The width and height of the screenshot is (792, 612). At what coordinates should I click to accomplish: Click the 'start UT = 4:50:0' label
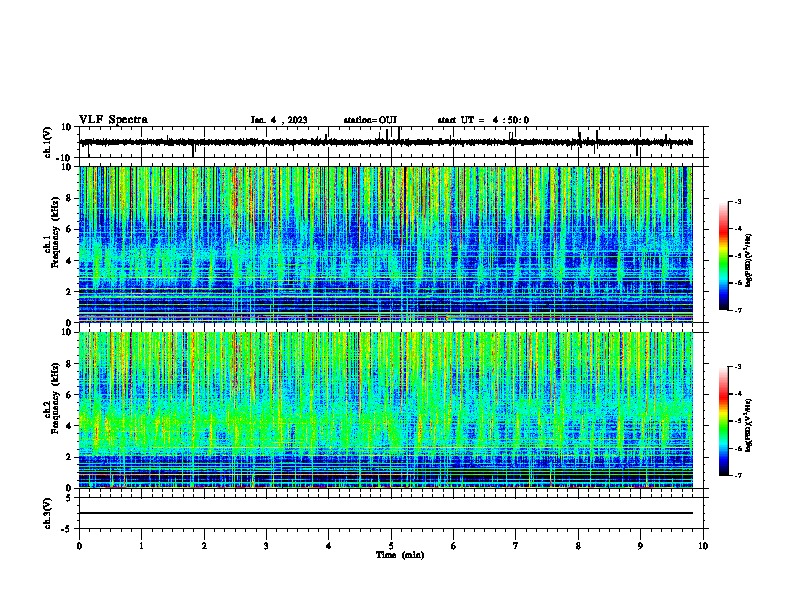(483, 120)
